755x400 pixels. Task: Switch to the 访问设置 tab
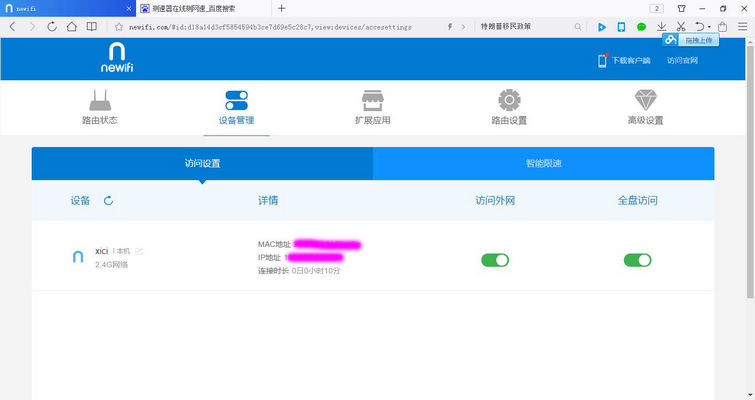tap(202, 164)
